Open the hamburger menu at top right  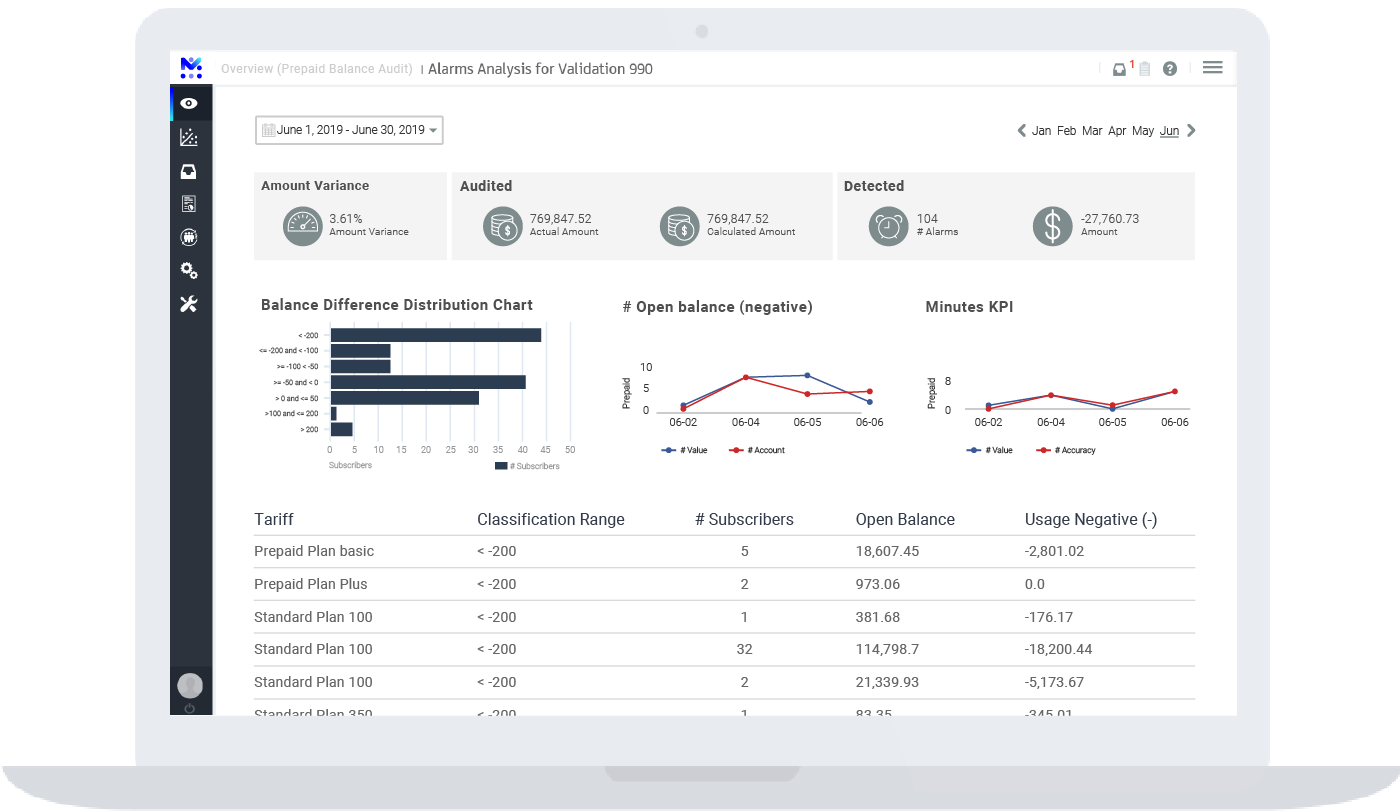click(x=1212, y=67)
